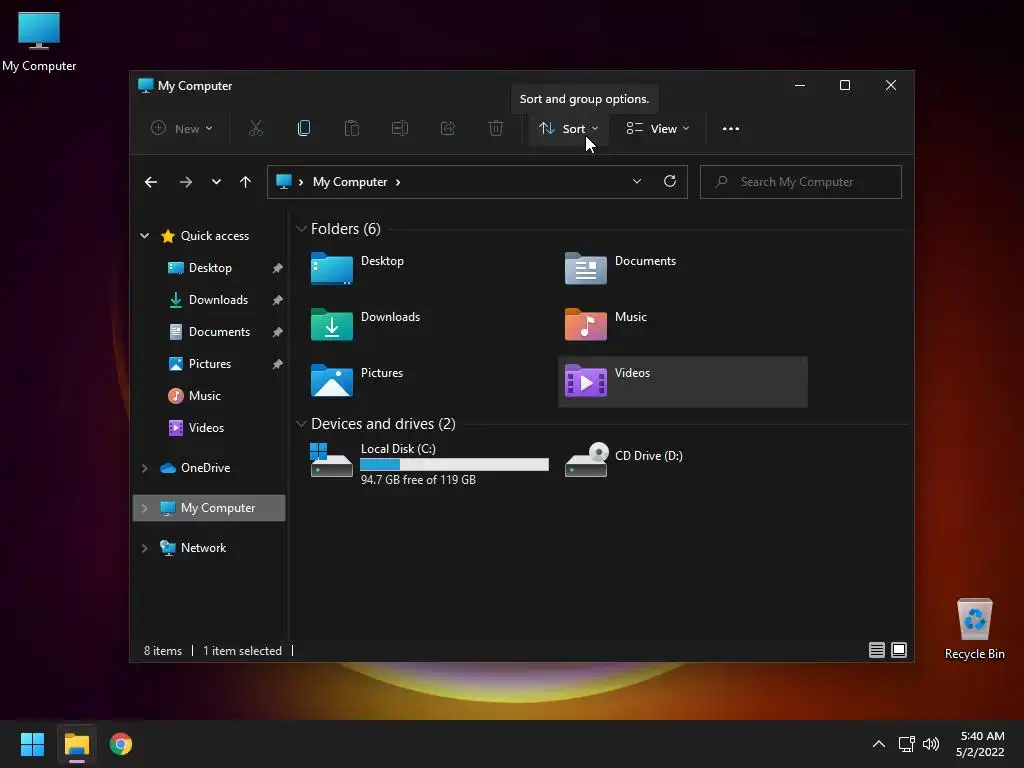The image size is (1024, 768).
Task: Open Downloads in Quick access sidebar
Action: coord(218,300)
